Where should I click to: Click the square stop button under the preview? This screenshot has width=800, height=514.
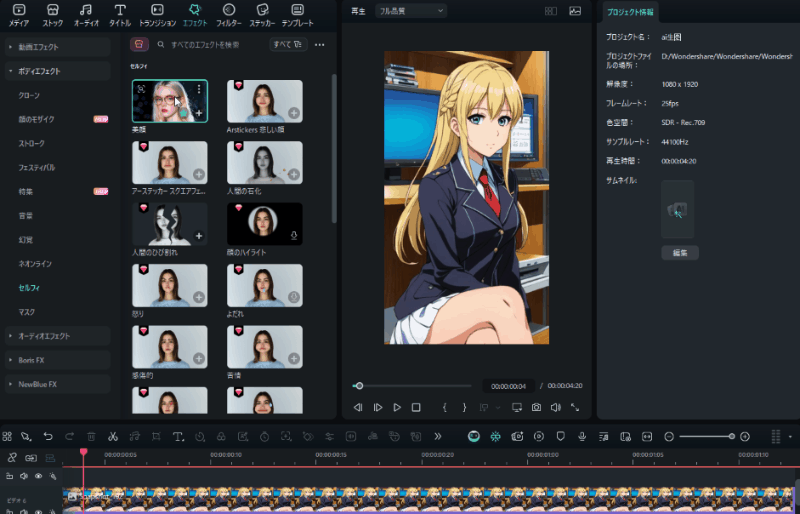pos(416,407)
